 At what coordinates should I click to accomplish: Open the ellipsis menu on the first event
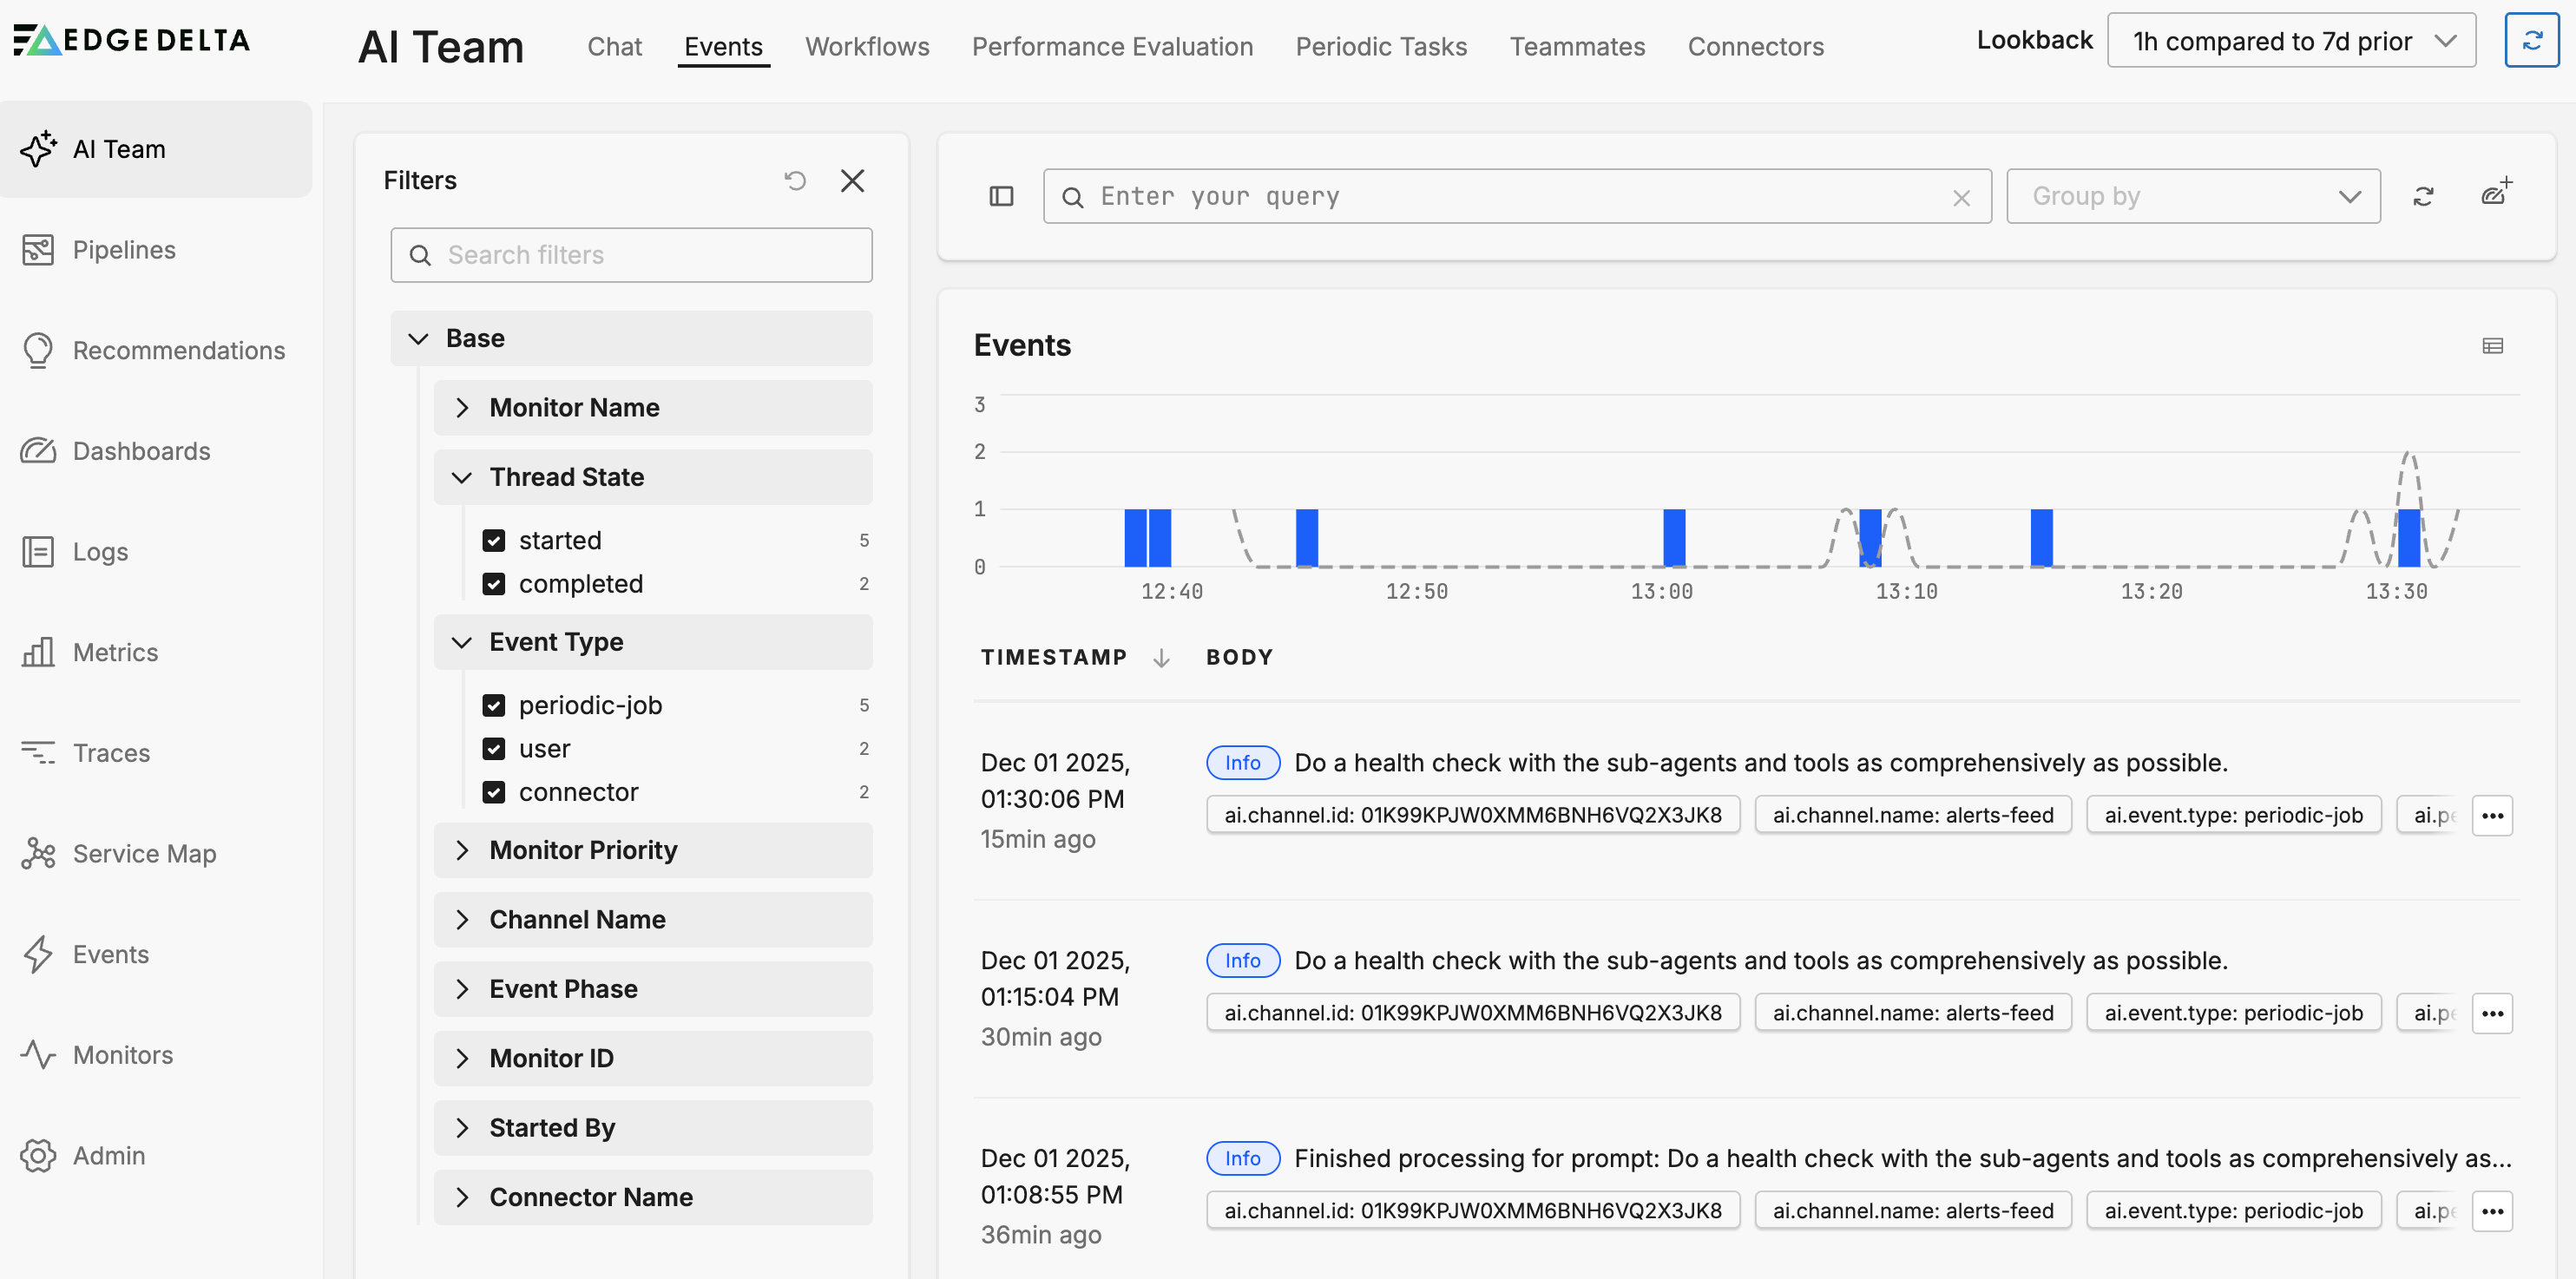coord(2493,815)
